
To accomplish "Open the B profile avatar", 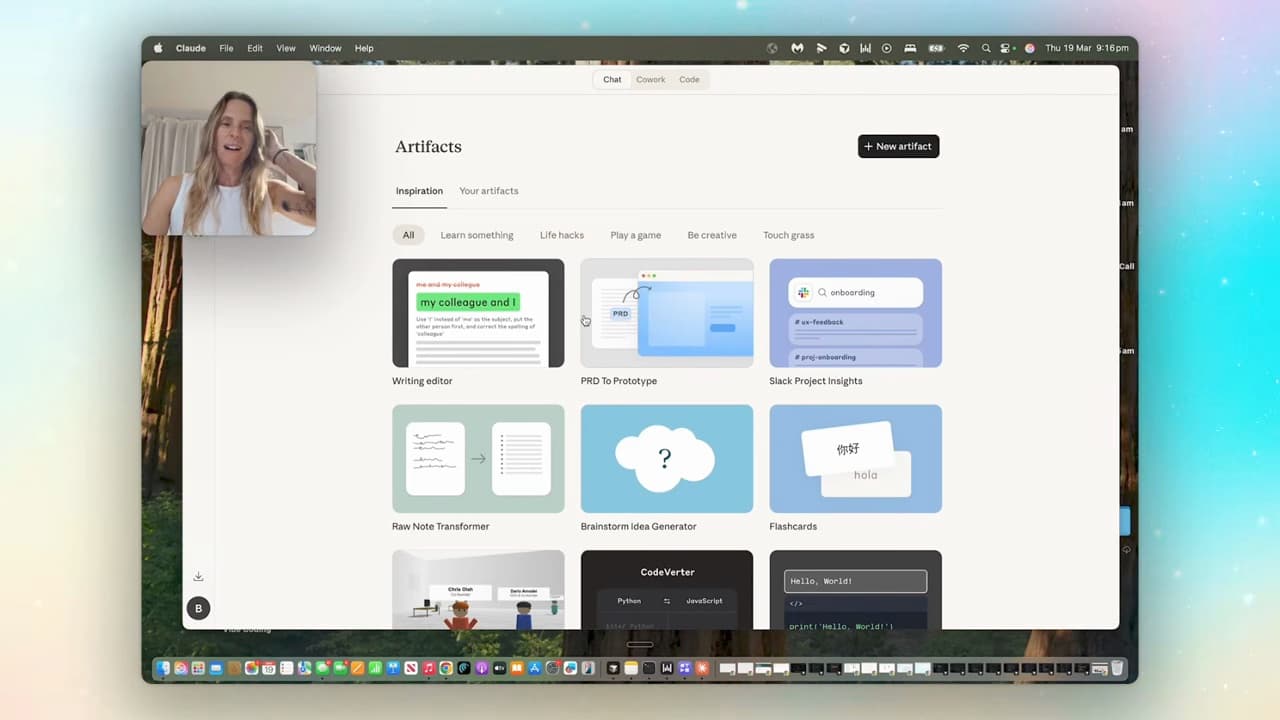I will (198, 608).
